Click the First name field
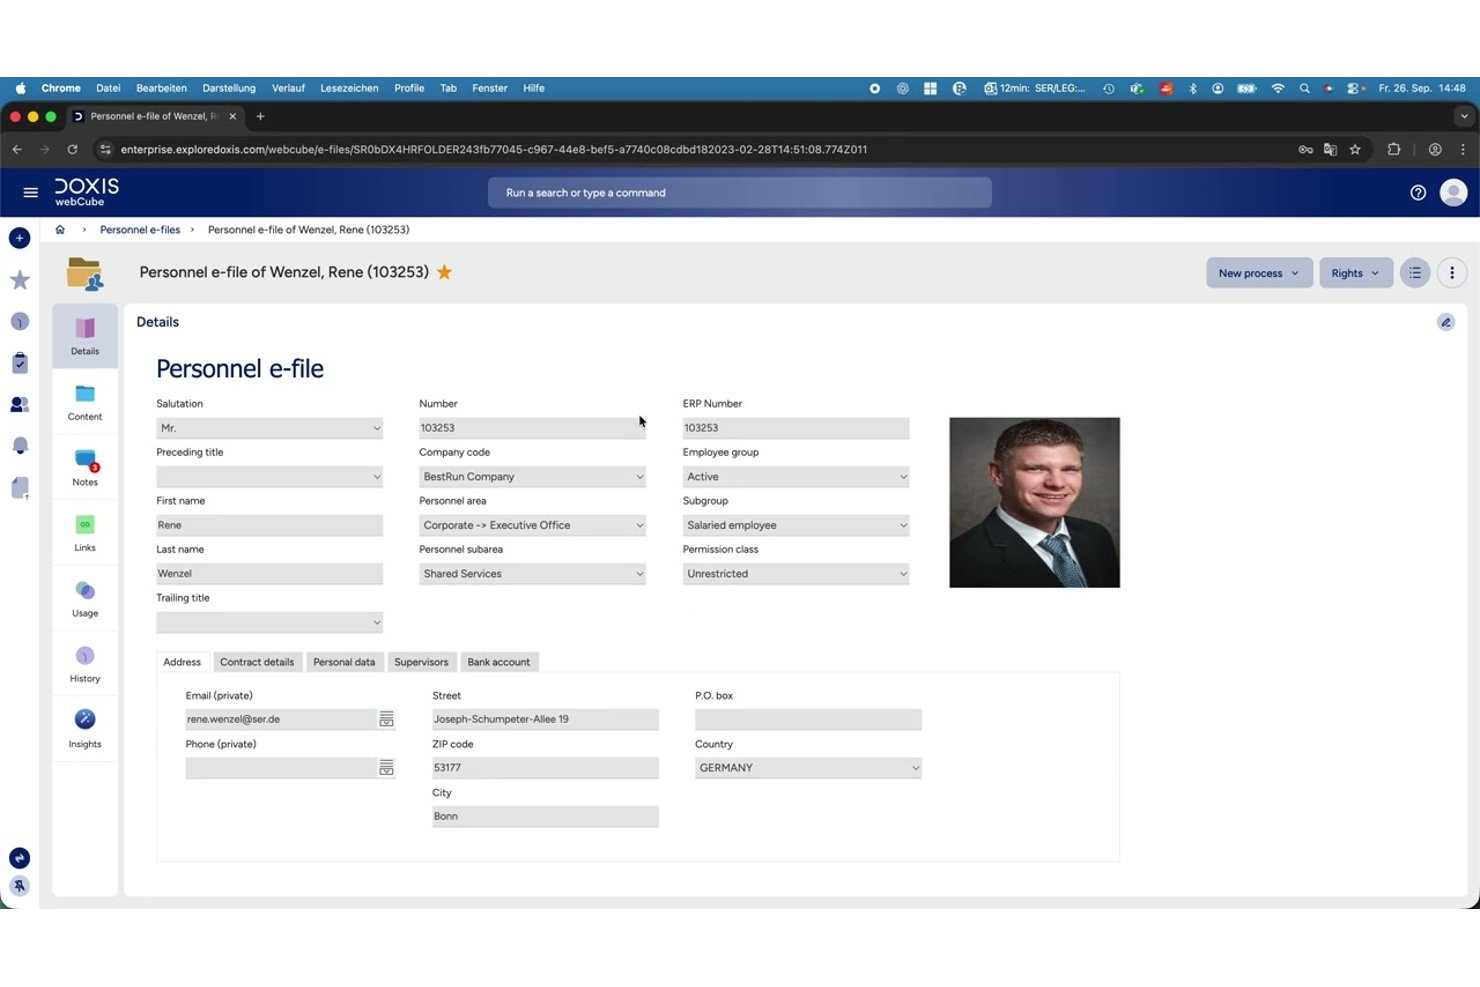Viewport: 1480px width, 987px height. pyautogui.click(x=269, y=525)
